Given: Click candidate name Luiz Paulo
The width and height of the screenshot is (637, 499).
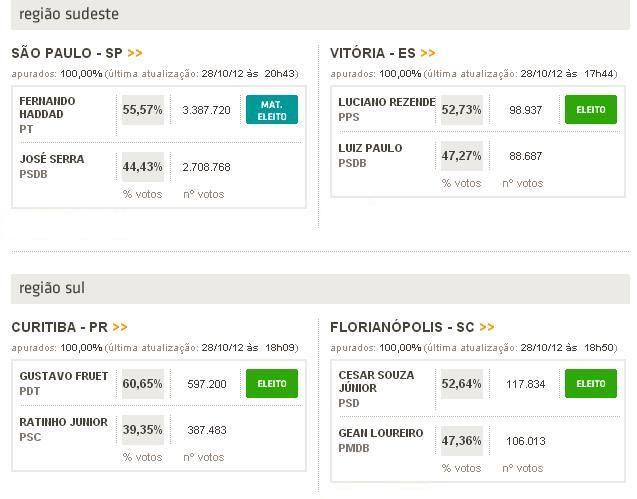Looking at the screenshot, I should tap(370, 148).
